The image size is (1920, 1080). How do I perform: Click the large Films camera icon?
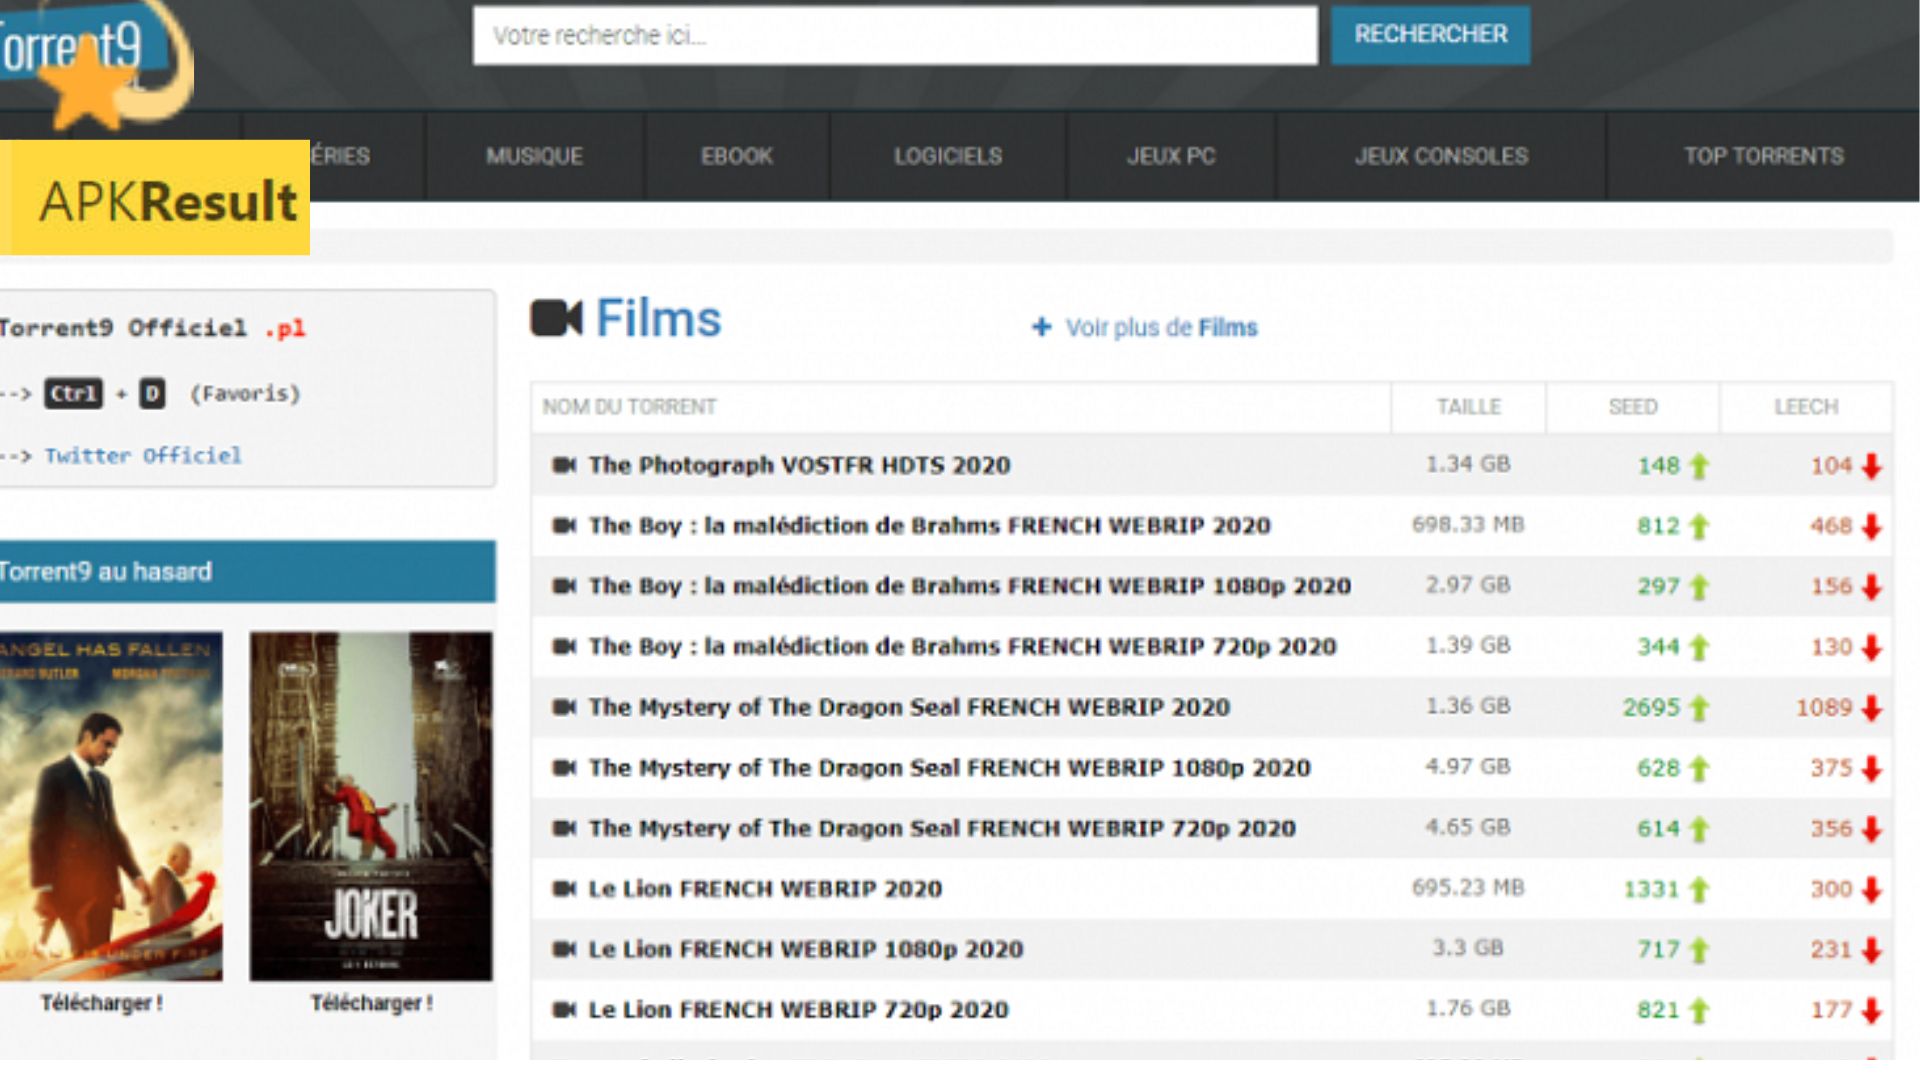(556, 319)
